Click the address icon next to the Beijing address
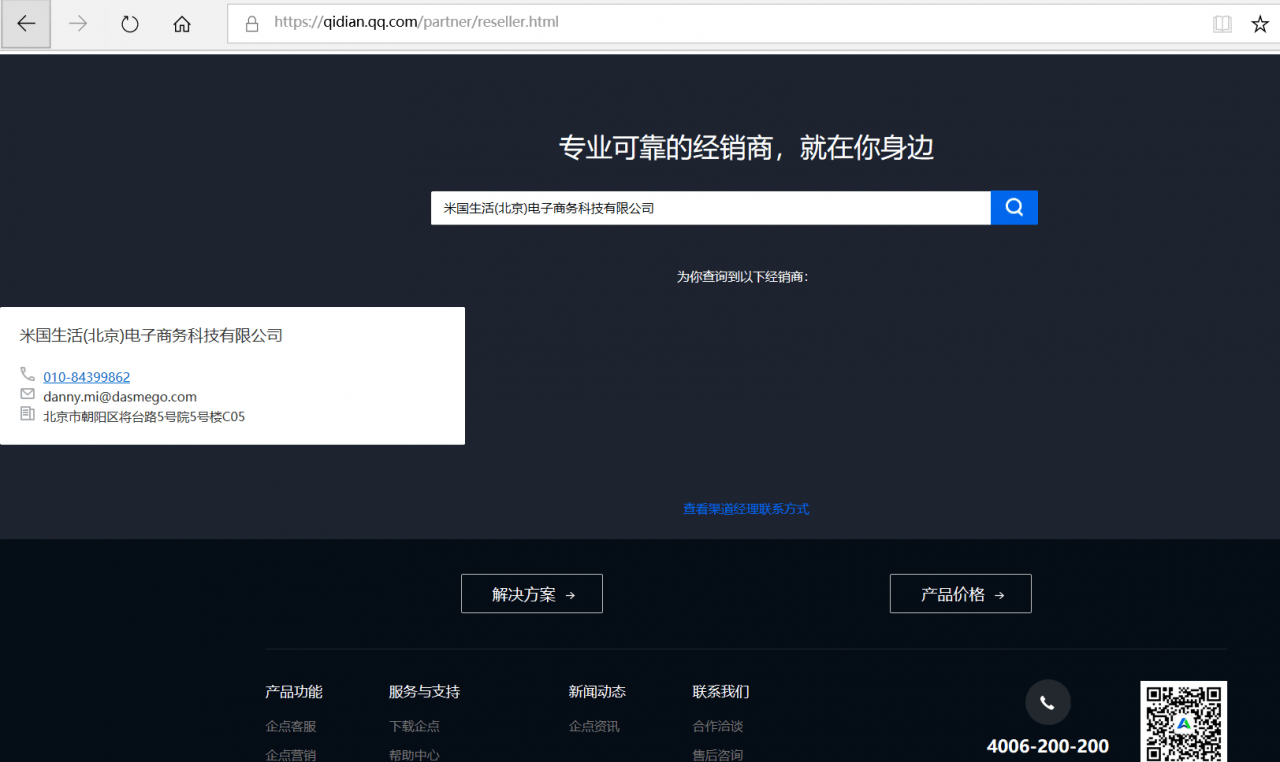The height and width of the screenshot is (762, 1280). click(27, 413)
